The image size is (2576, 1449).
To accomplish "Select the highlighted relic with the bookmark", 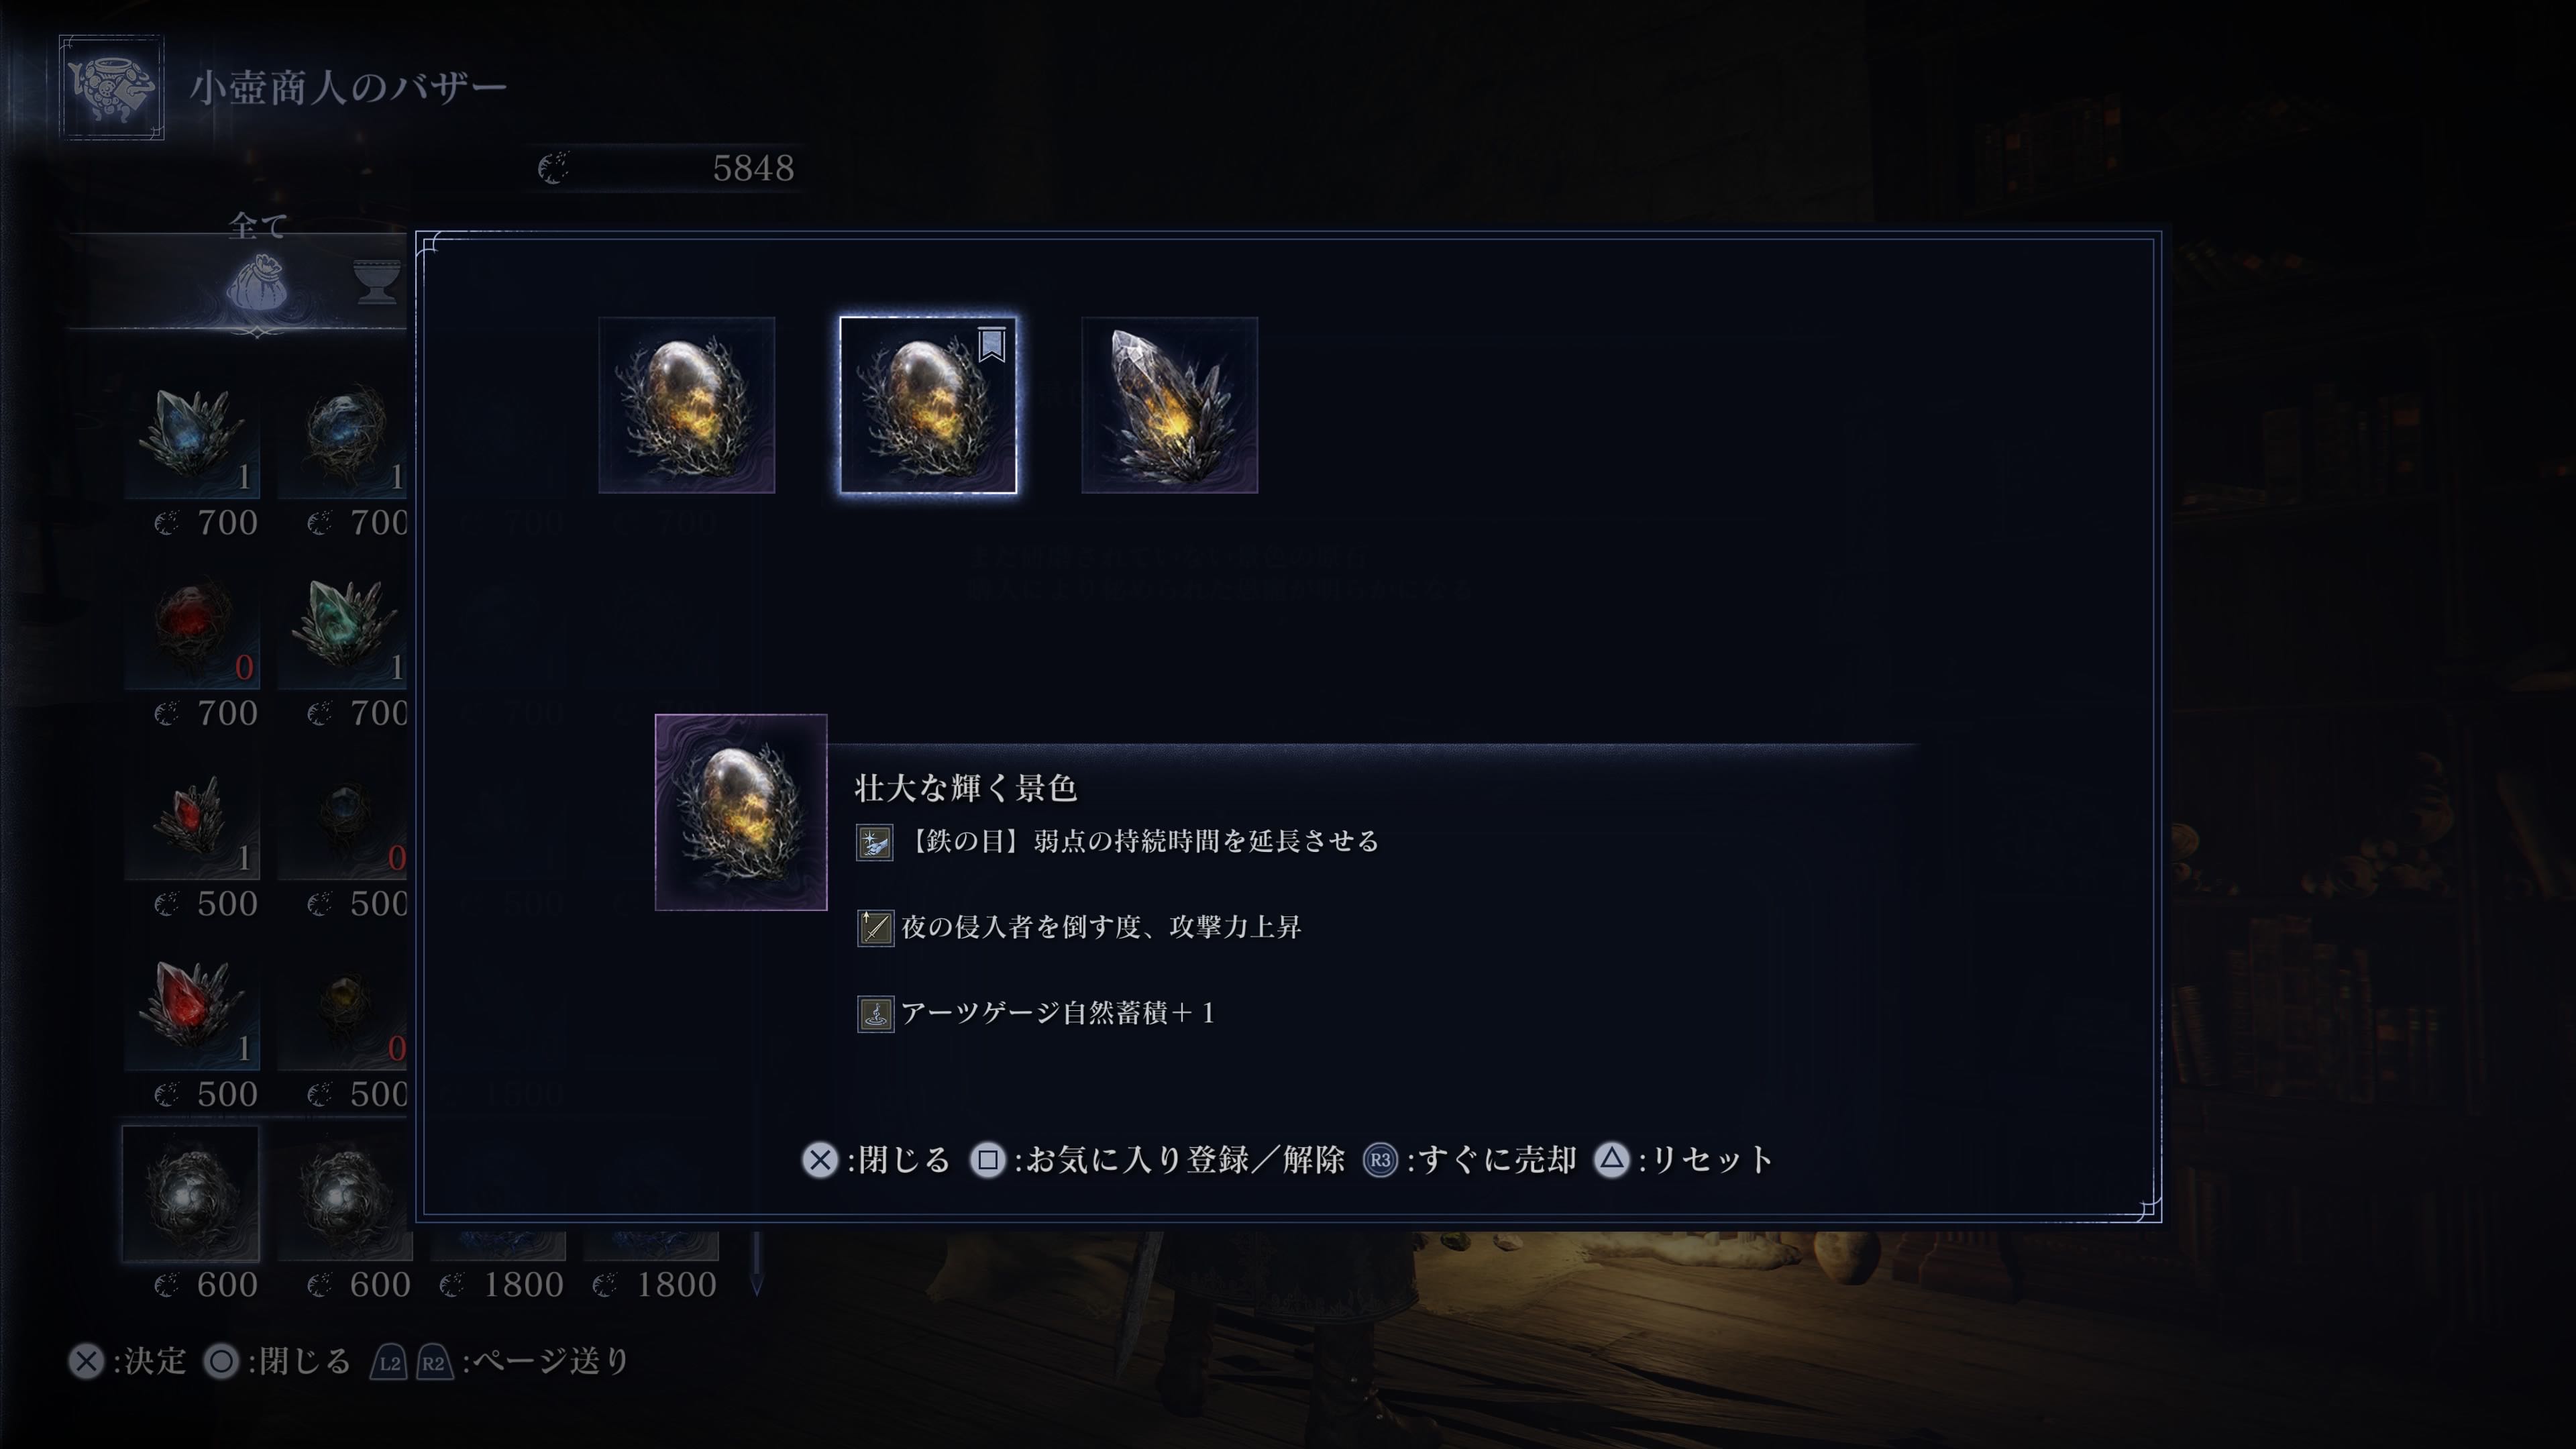I will point(928,405).
